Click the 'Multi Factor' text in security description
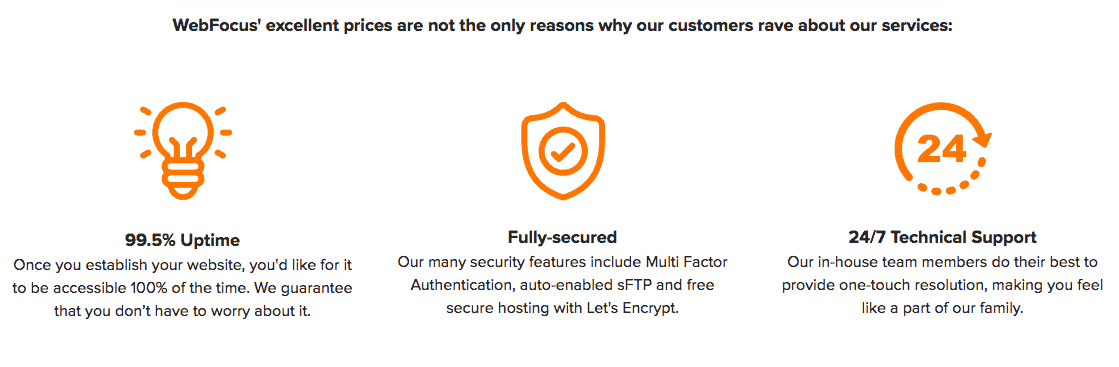1119x367 pixels. click(x=687, y=261)
